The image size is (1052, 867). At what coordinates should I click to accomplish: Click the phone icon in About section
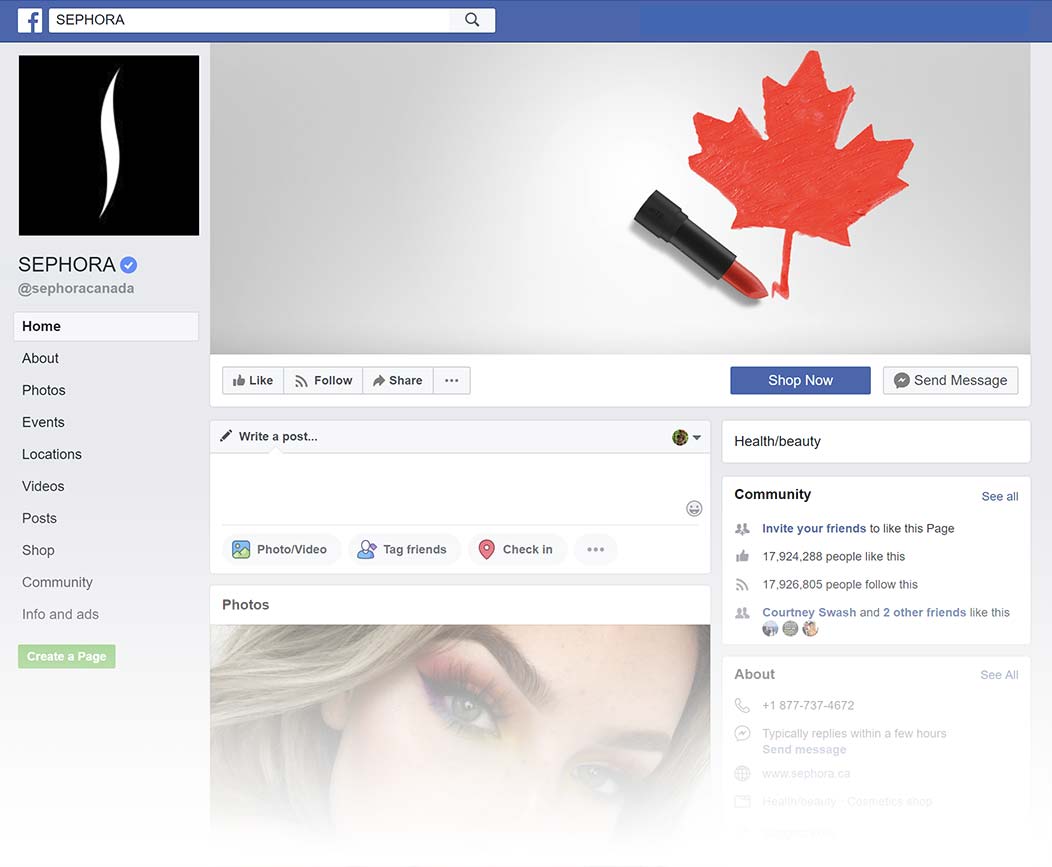click(742, 705)
